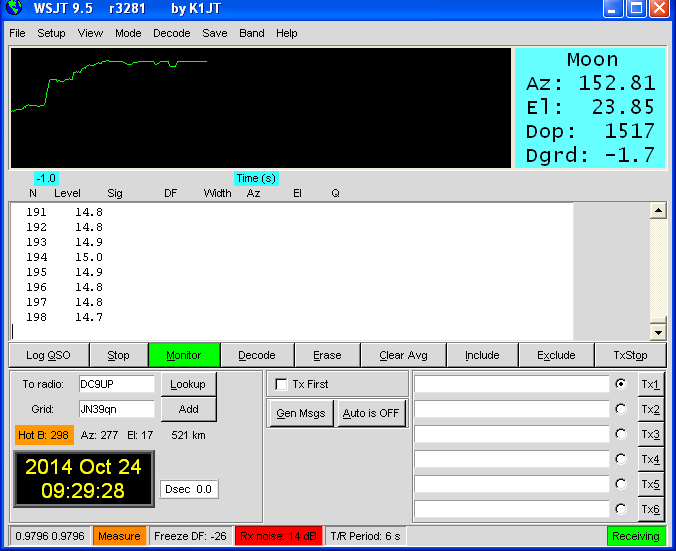The image size is (676, 551).
Task: Click the 0.9796 0.9796 status entry
Action: click(x=50, y=536)
